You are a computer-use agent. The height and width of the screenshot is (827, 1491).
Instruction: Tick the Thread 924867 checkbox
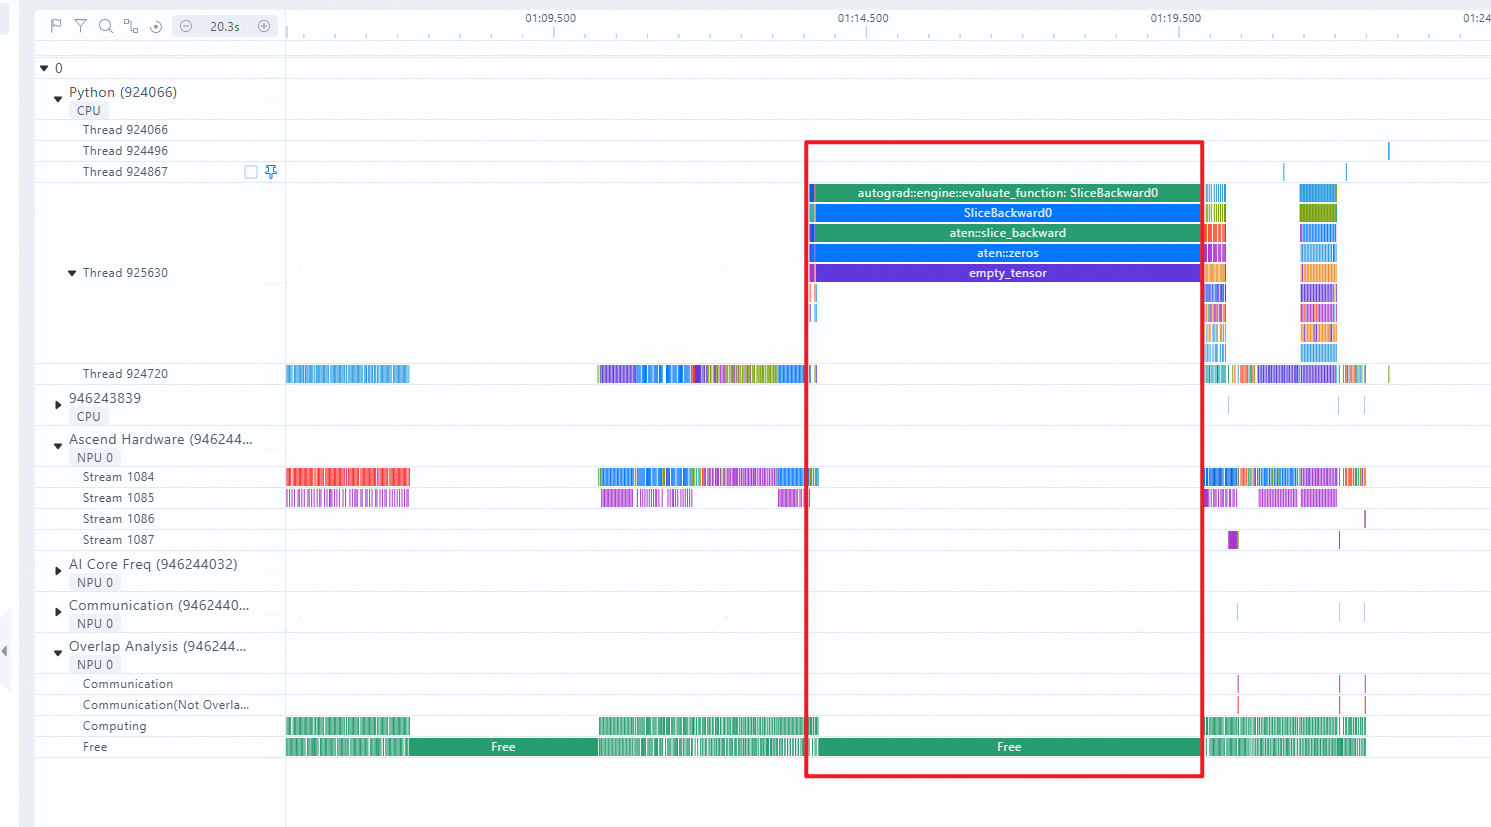tap(251, 172)
